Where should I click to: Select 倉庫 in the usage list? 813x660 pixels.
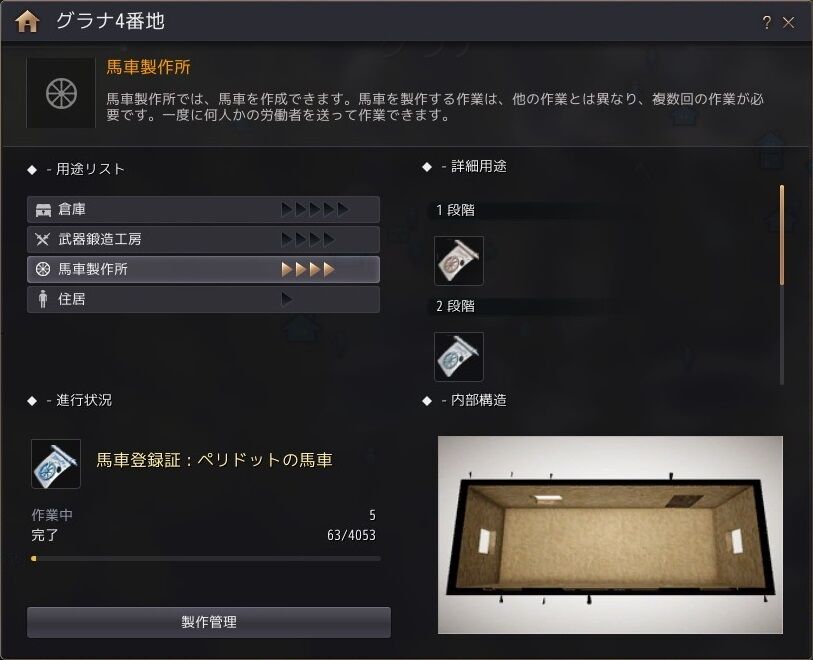[203, 209]
